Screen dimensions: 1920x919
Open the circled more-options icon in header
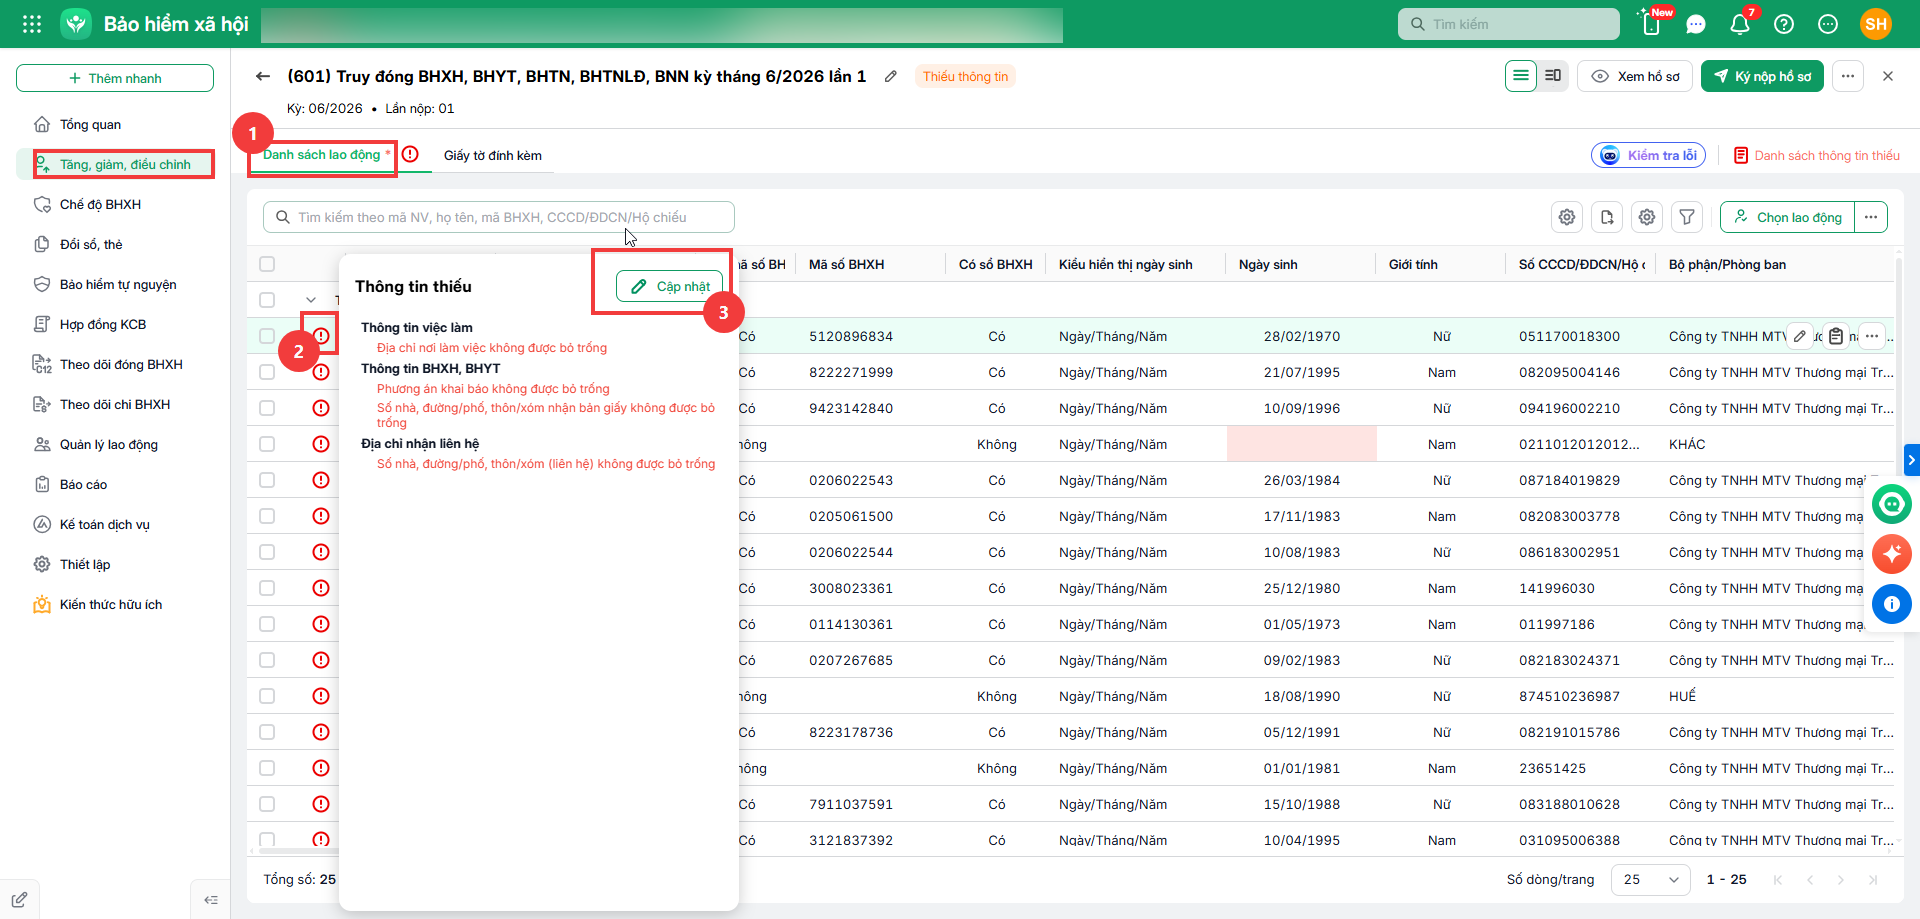pyautogui.click(x=1828, y=24)
